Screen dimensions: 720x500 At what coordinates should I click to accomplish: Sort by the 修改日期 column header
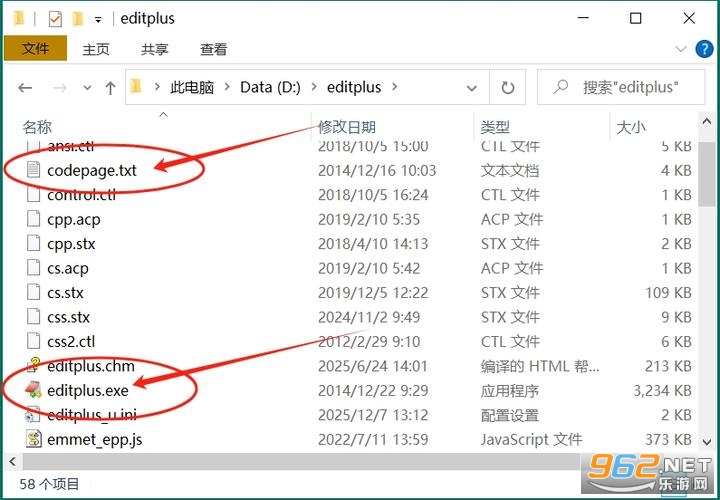(347, 127)
